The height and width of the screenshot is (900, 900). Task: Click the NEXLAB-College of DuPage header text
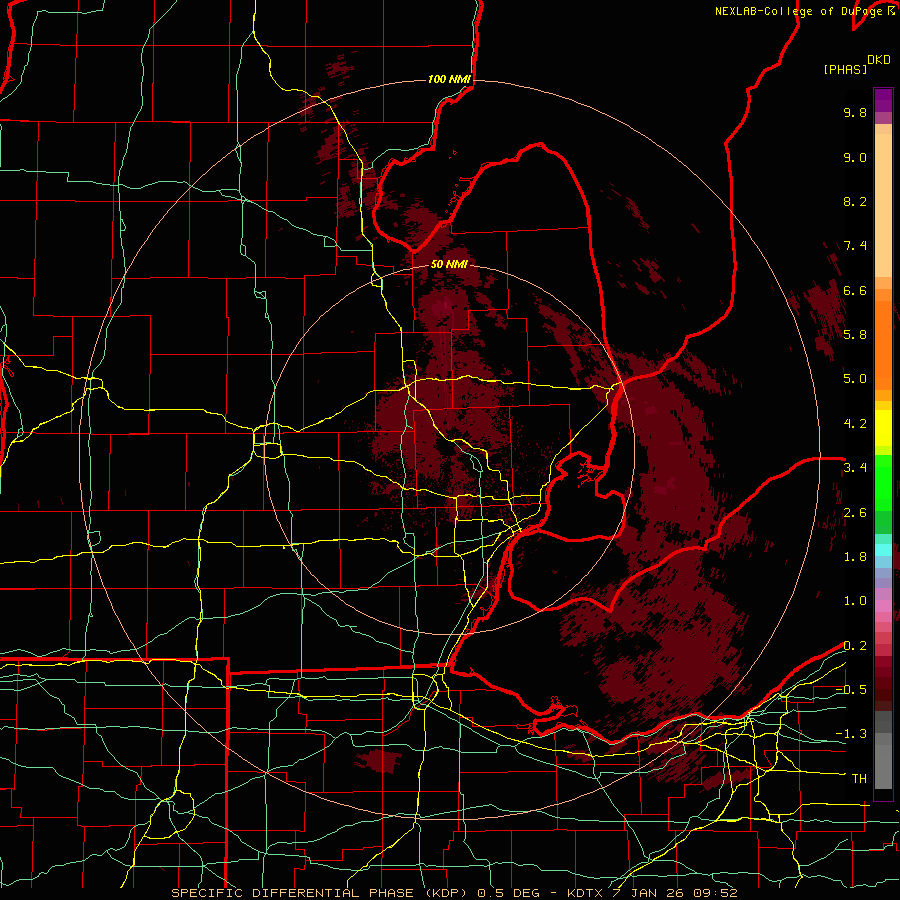[x=804, y=11]
